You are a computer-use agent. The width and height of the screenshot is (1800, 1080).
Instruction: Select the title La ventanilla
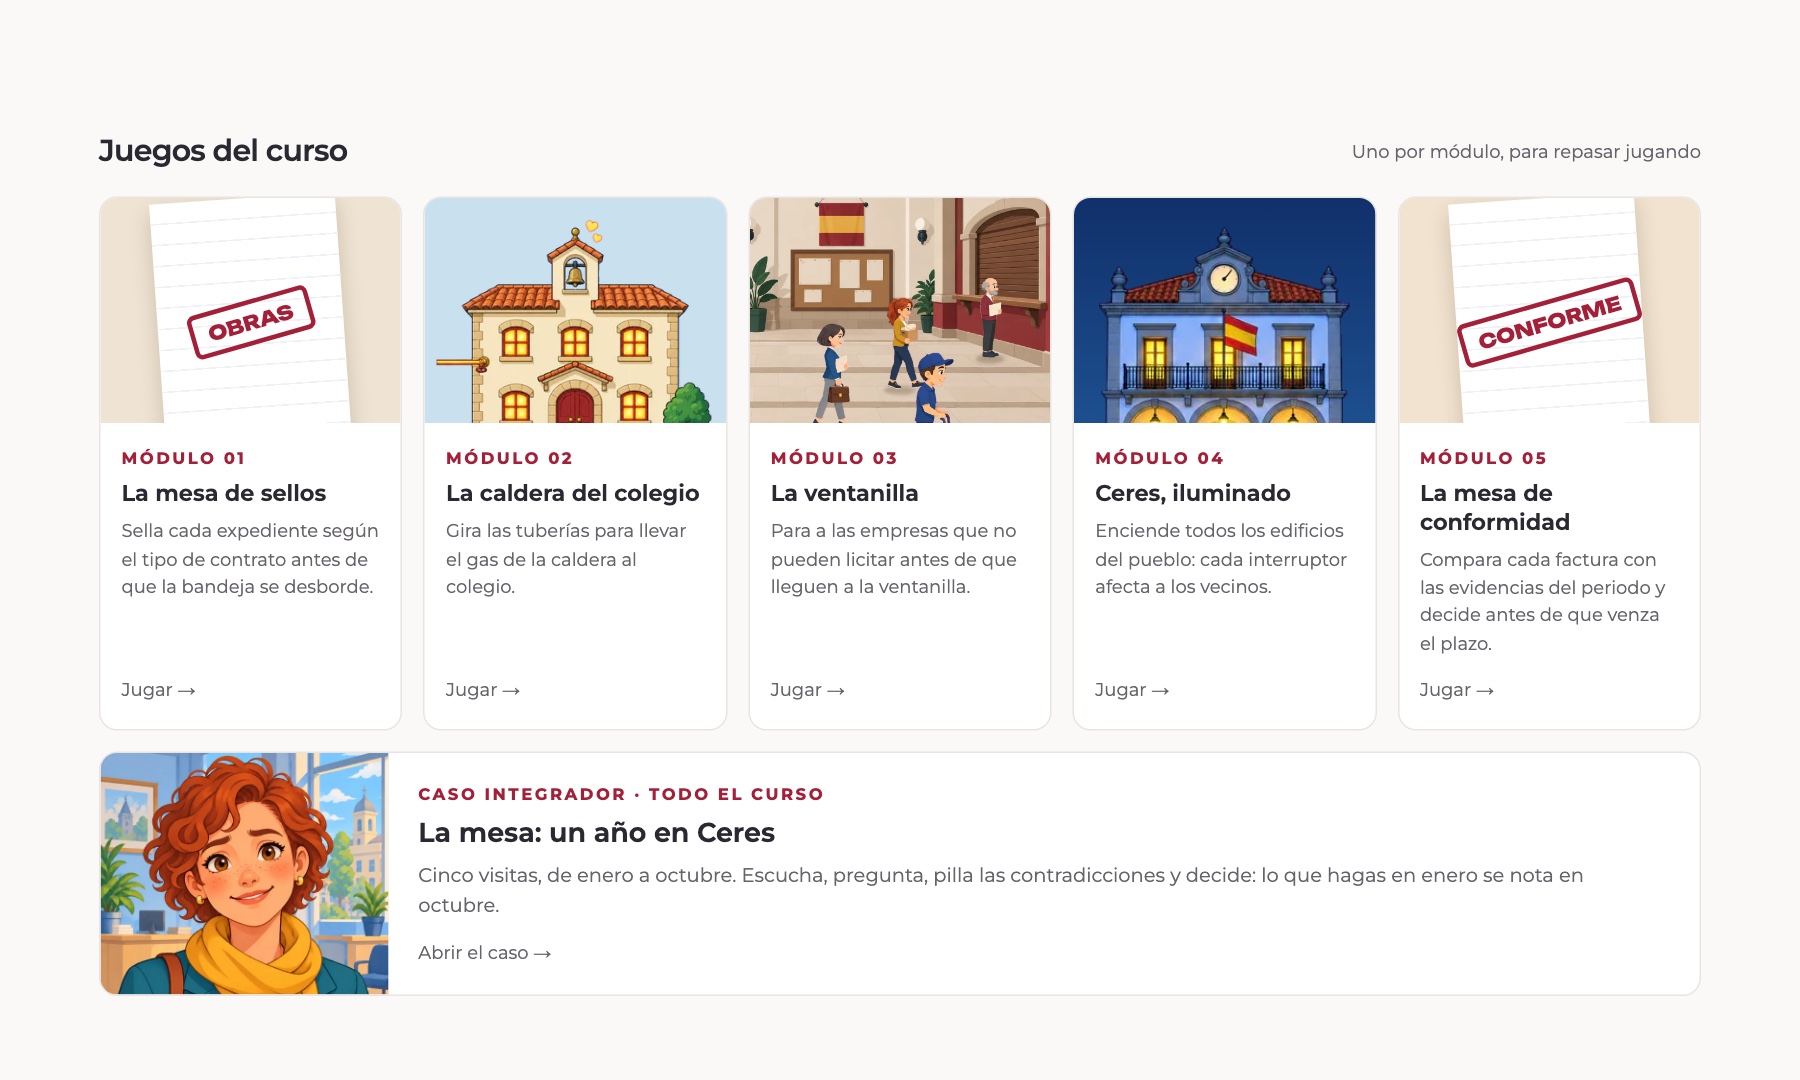click(x=845, y=493)
